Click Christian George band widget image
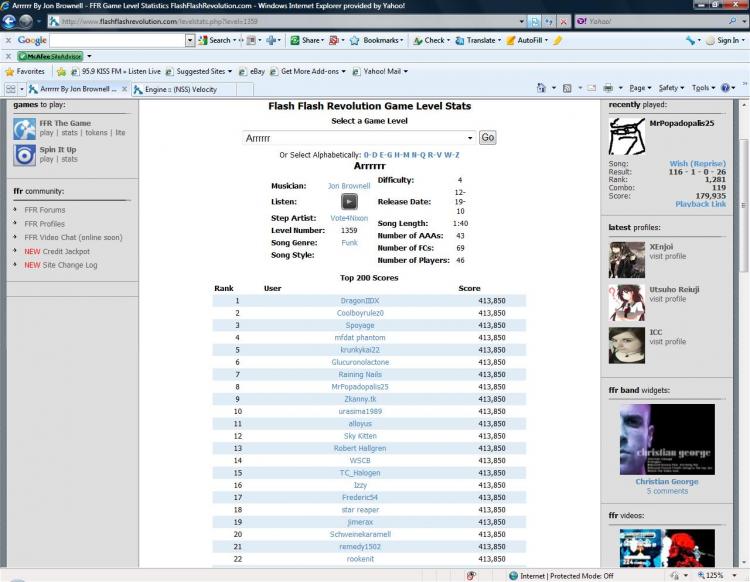The height and width of the screenshot is (582, 750). [667, 439]
